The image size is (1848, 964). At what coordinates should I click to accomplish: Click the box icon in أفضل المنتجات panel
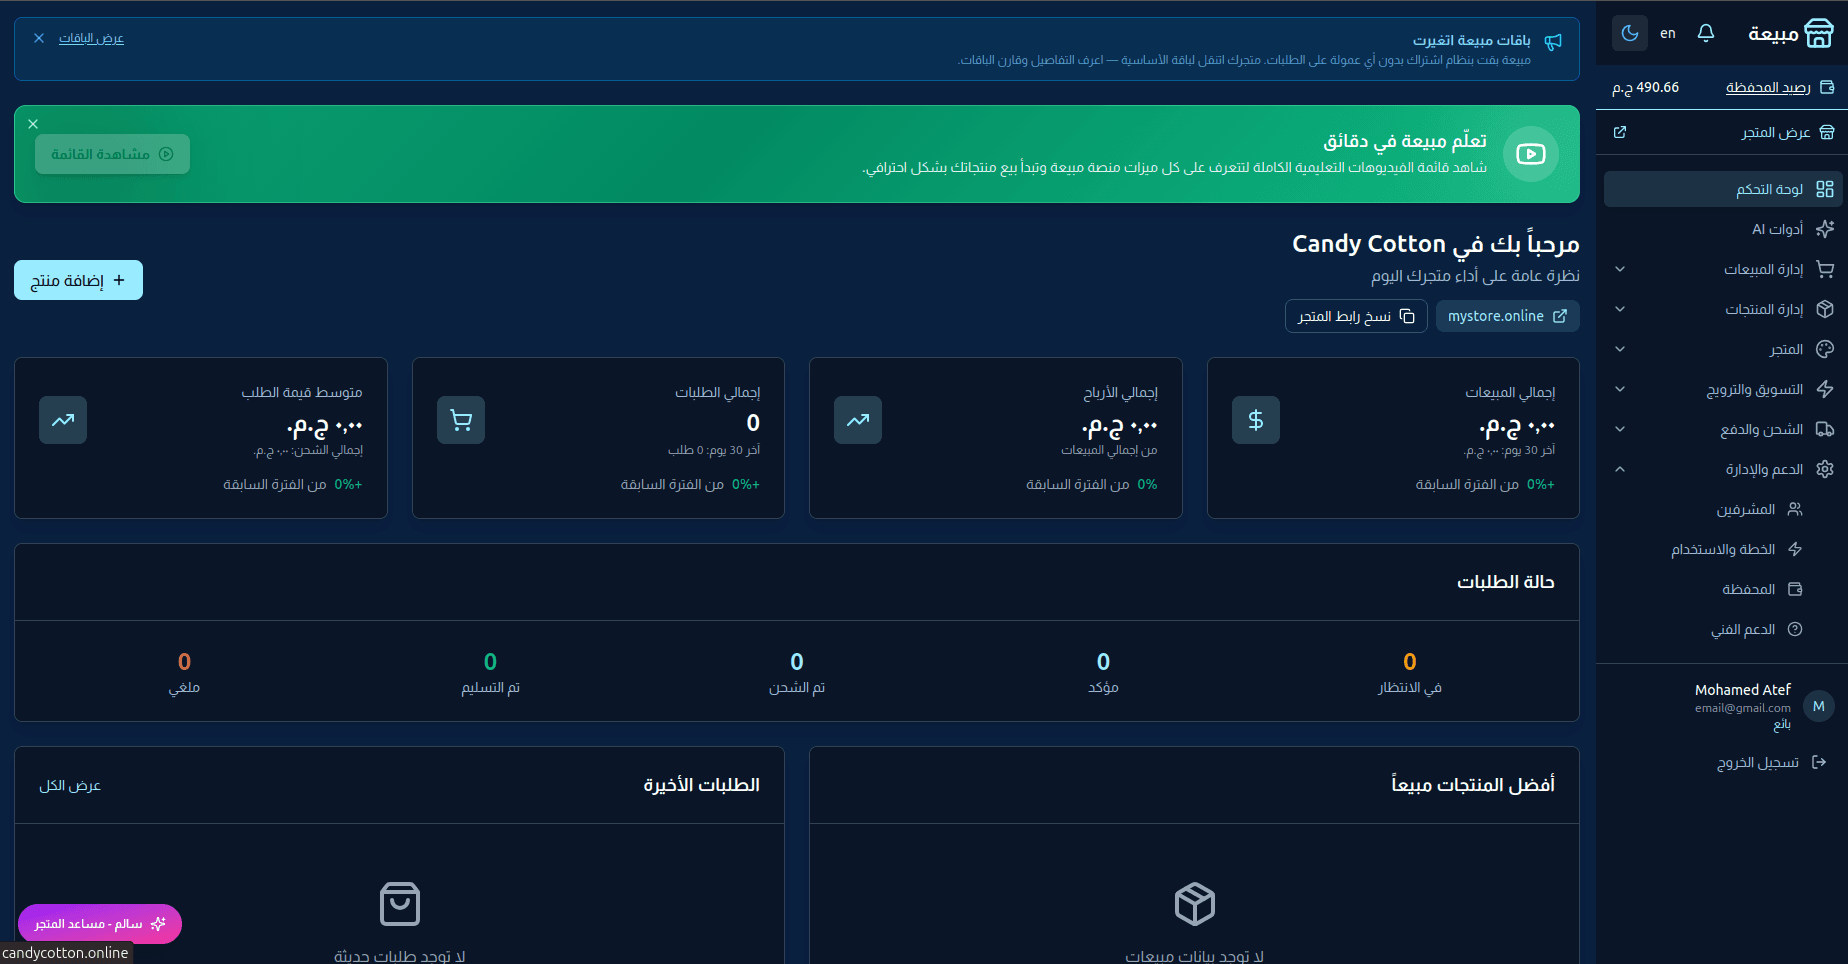coord(1195,904)
